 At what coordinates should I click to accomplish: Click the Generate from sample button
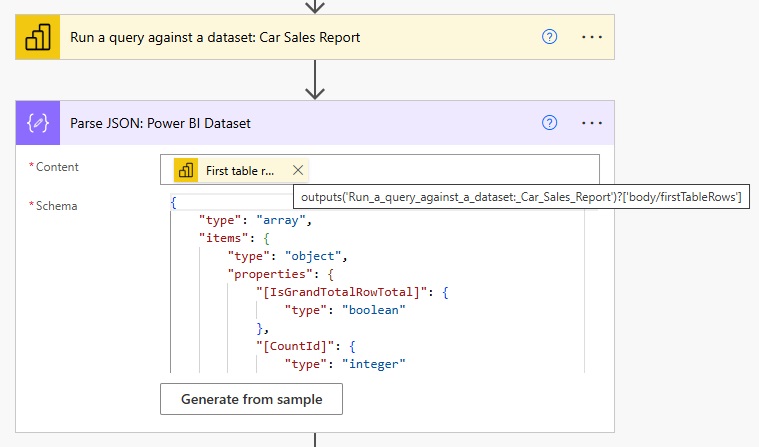click(251, 399)
